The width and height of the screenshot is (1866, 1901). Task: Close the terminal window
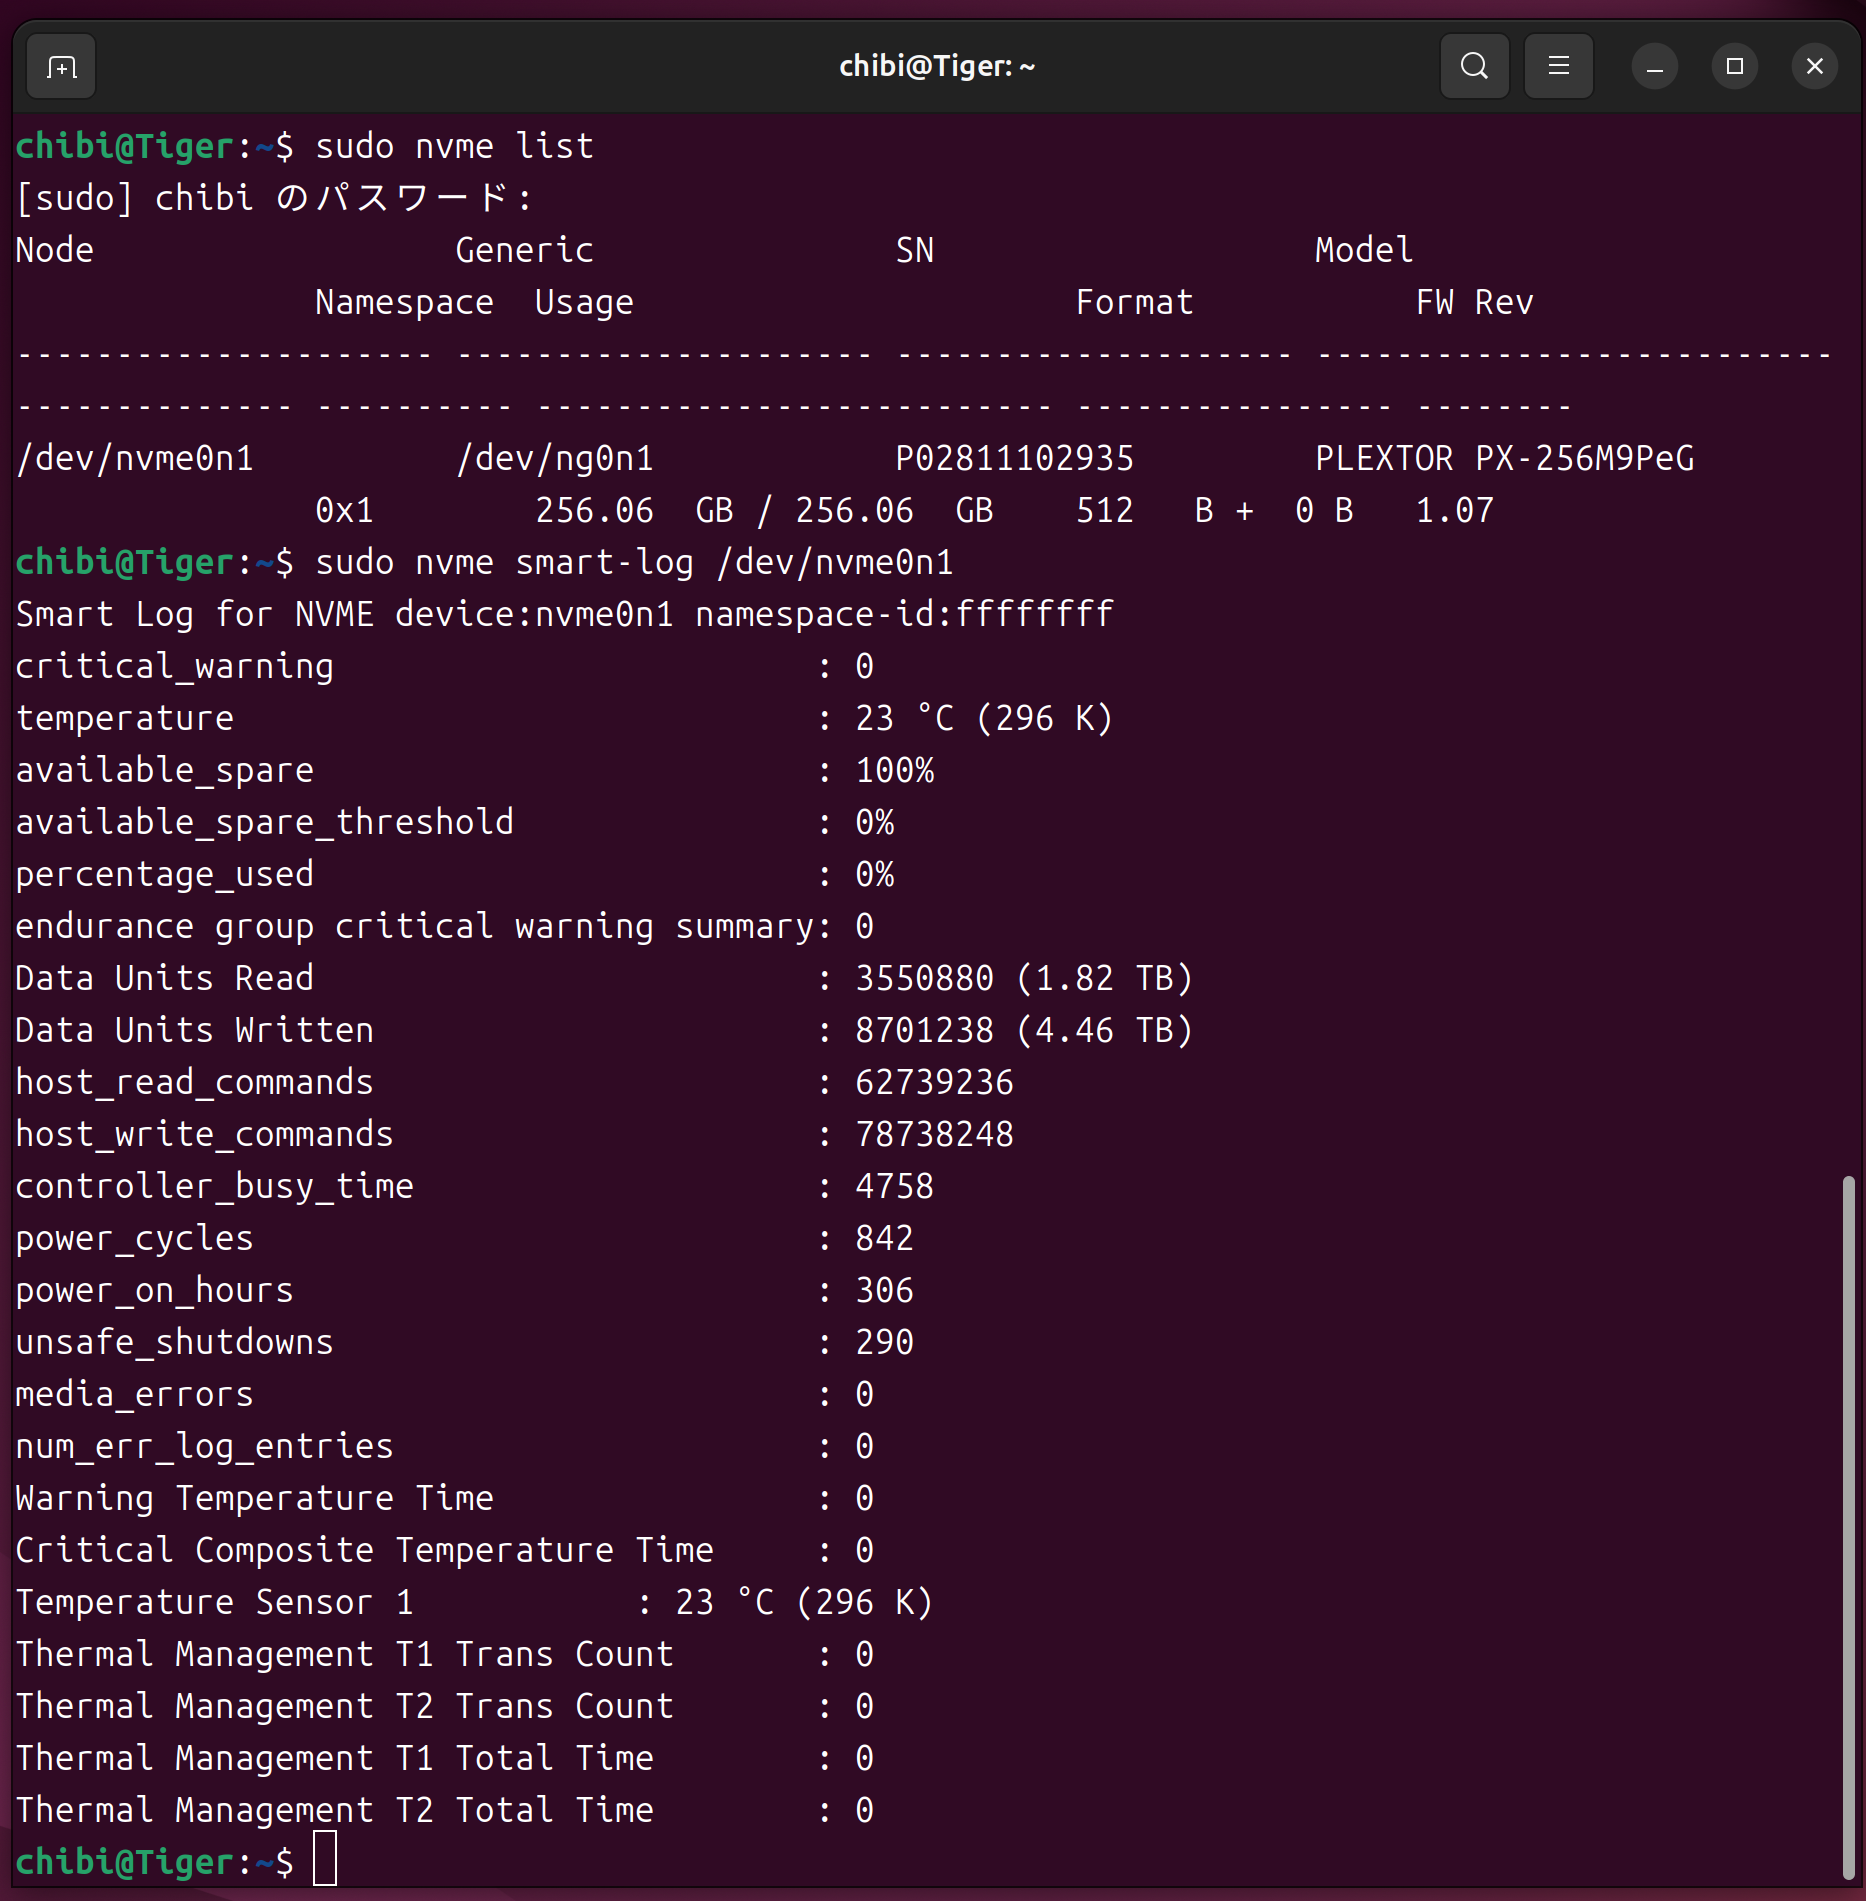tap(1814, 67)
